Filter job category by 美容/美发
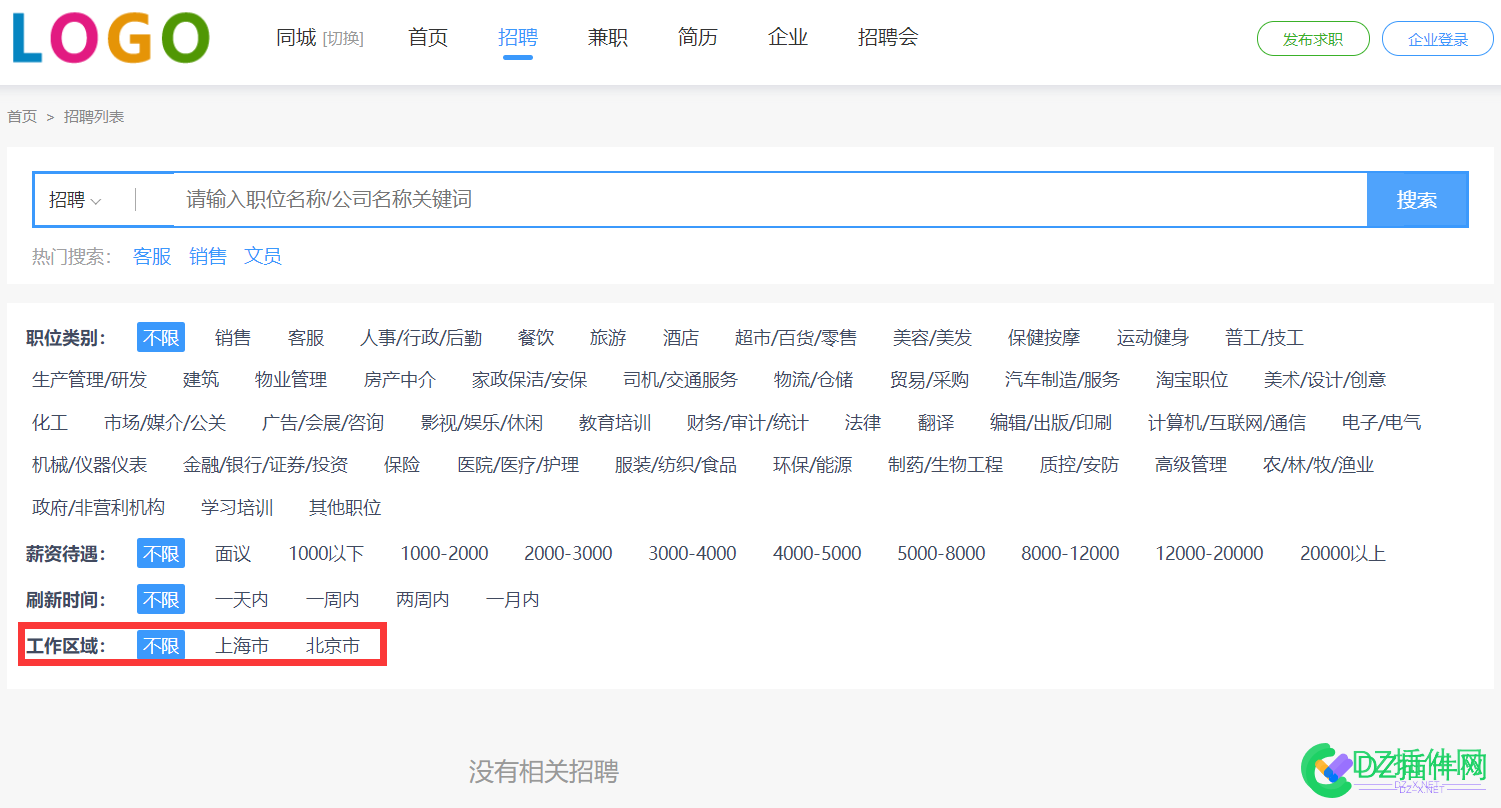The width and height of the screenshot is (1501, 808). 933,338
